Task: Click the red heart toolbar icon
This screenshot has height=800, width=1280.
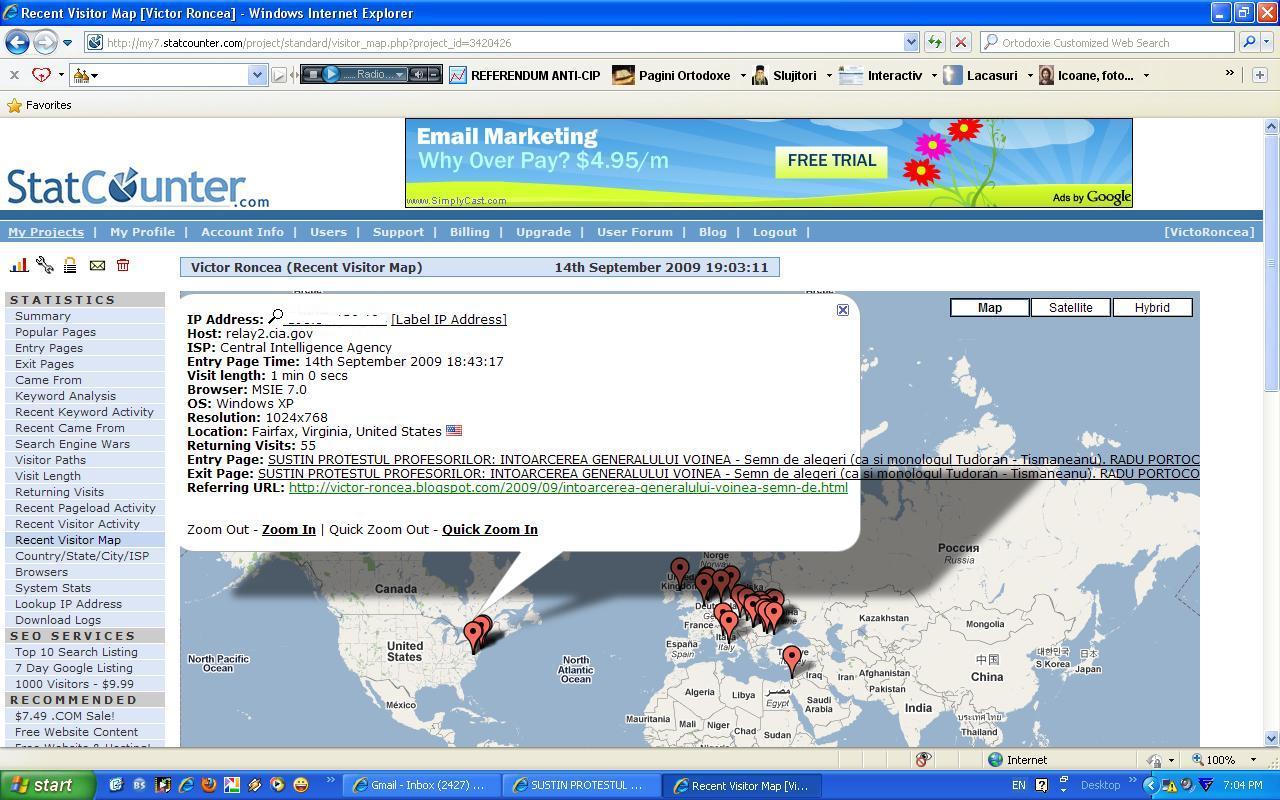Action: pos(41,75)
